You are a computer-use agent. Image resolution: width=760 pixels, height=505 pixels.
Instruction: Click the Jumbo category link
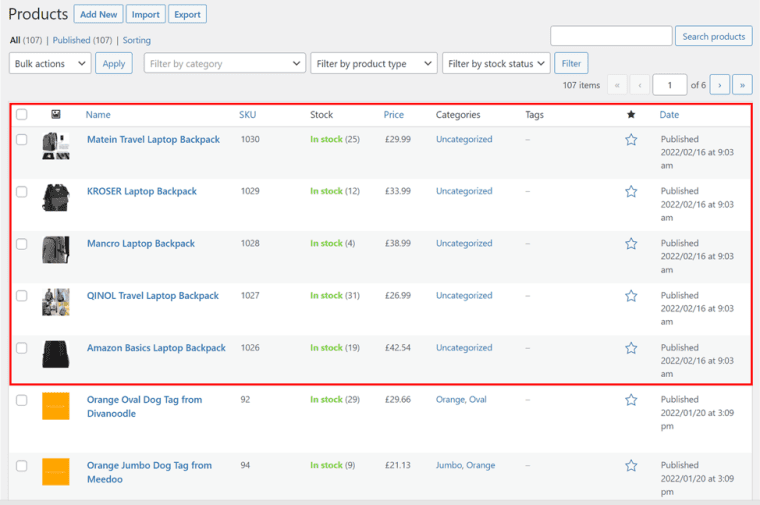pyautogui.click(x=449, y=465)
